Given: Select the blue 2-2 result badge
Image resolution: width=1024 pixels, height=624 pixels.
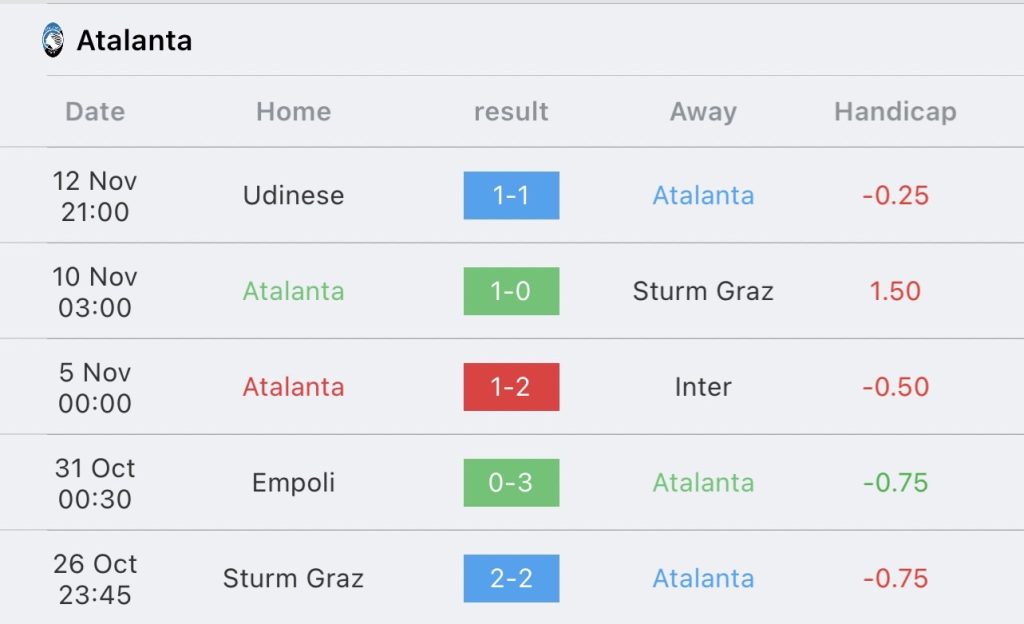Looking at the screenshot, I should [511, 578].
